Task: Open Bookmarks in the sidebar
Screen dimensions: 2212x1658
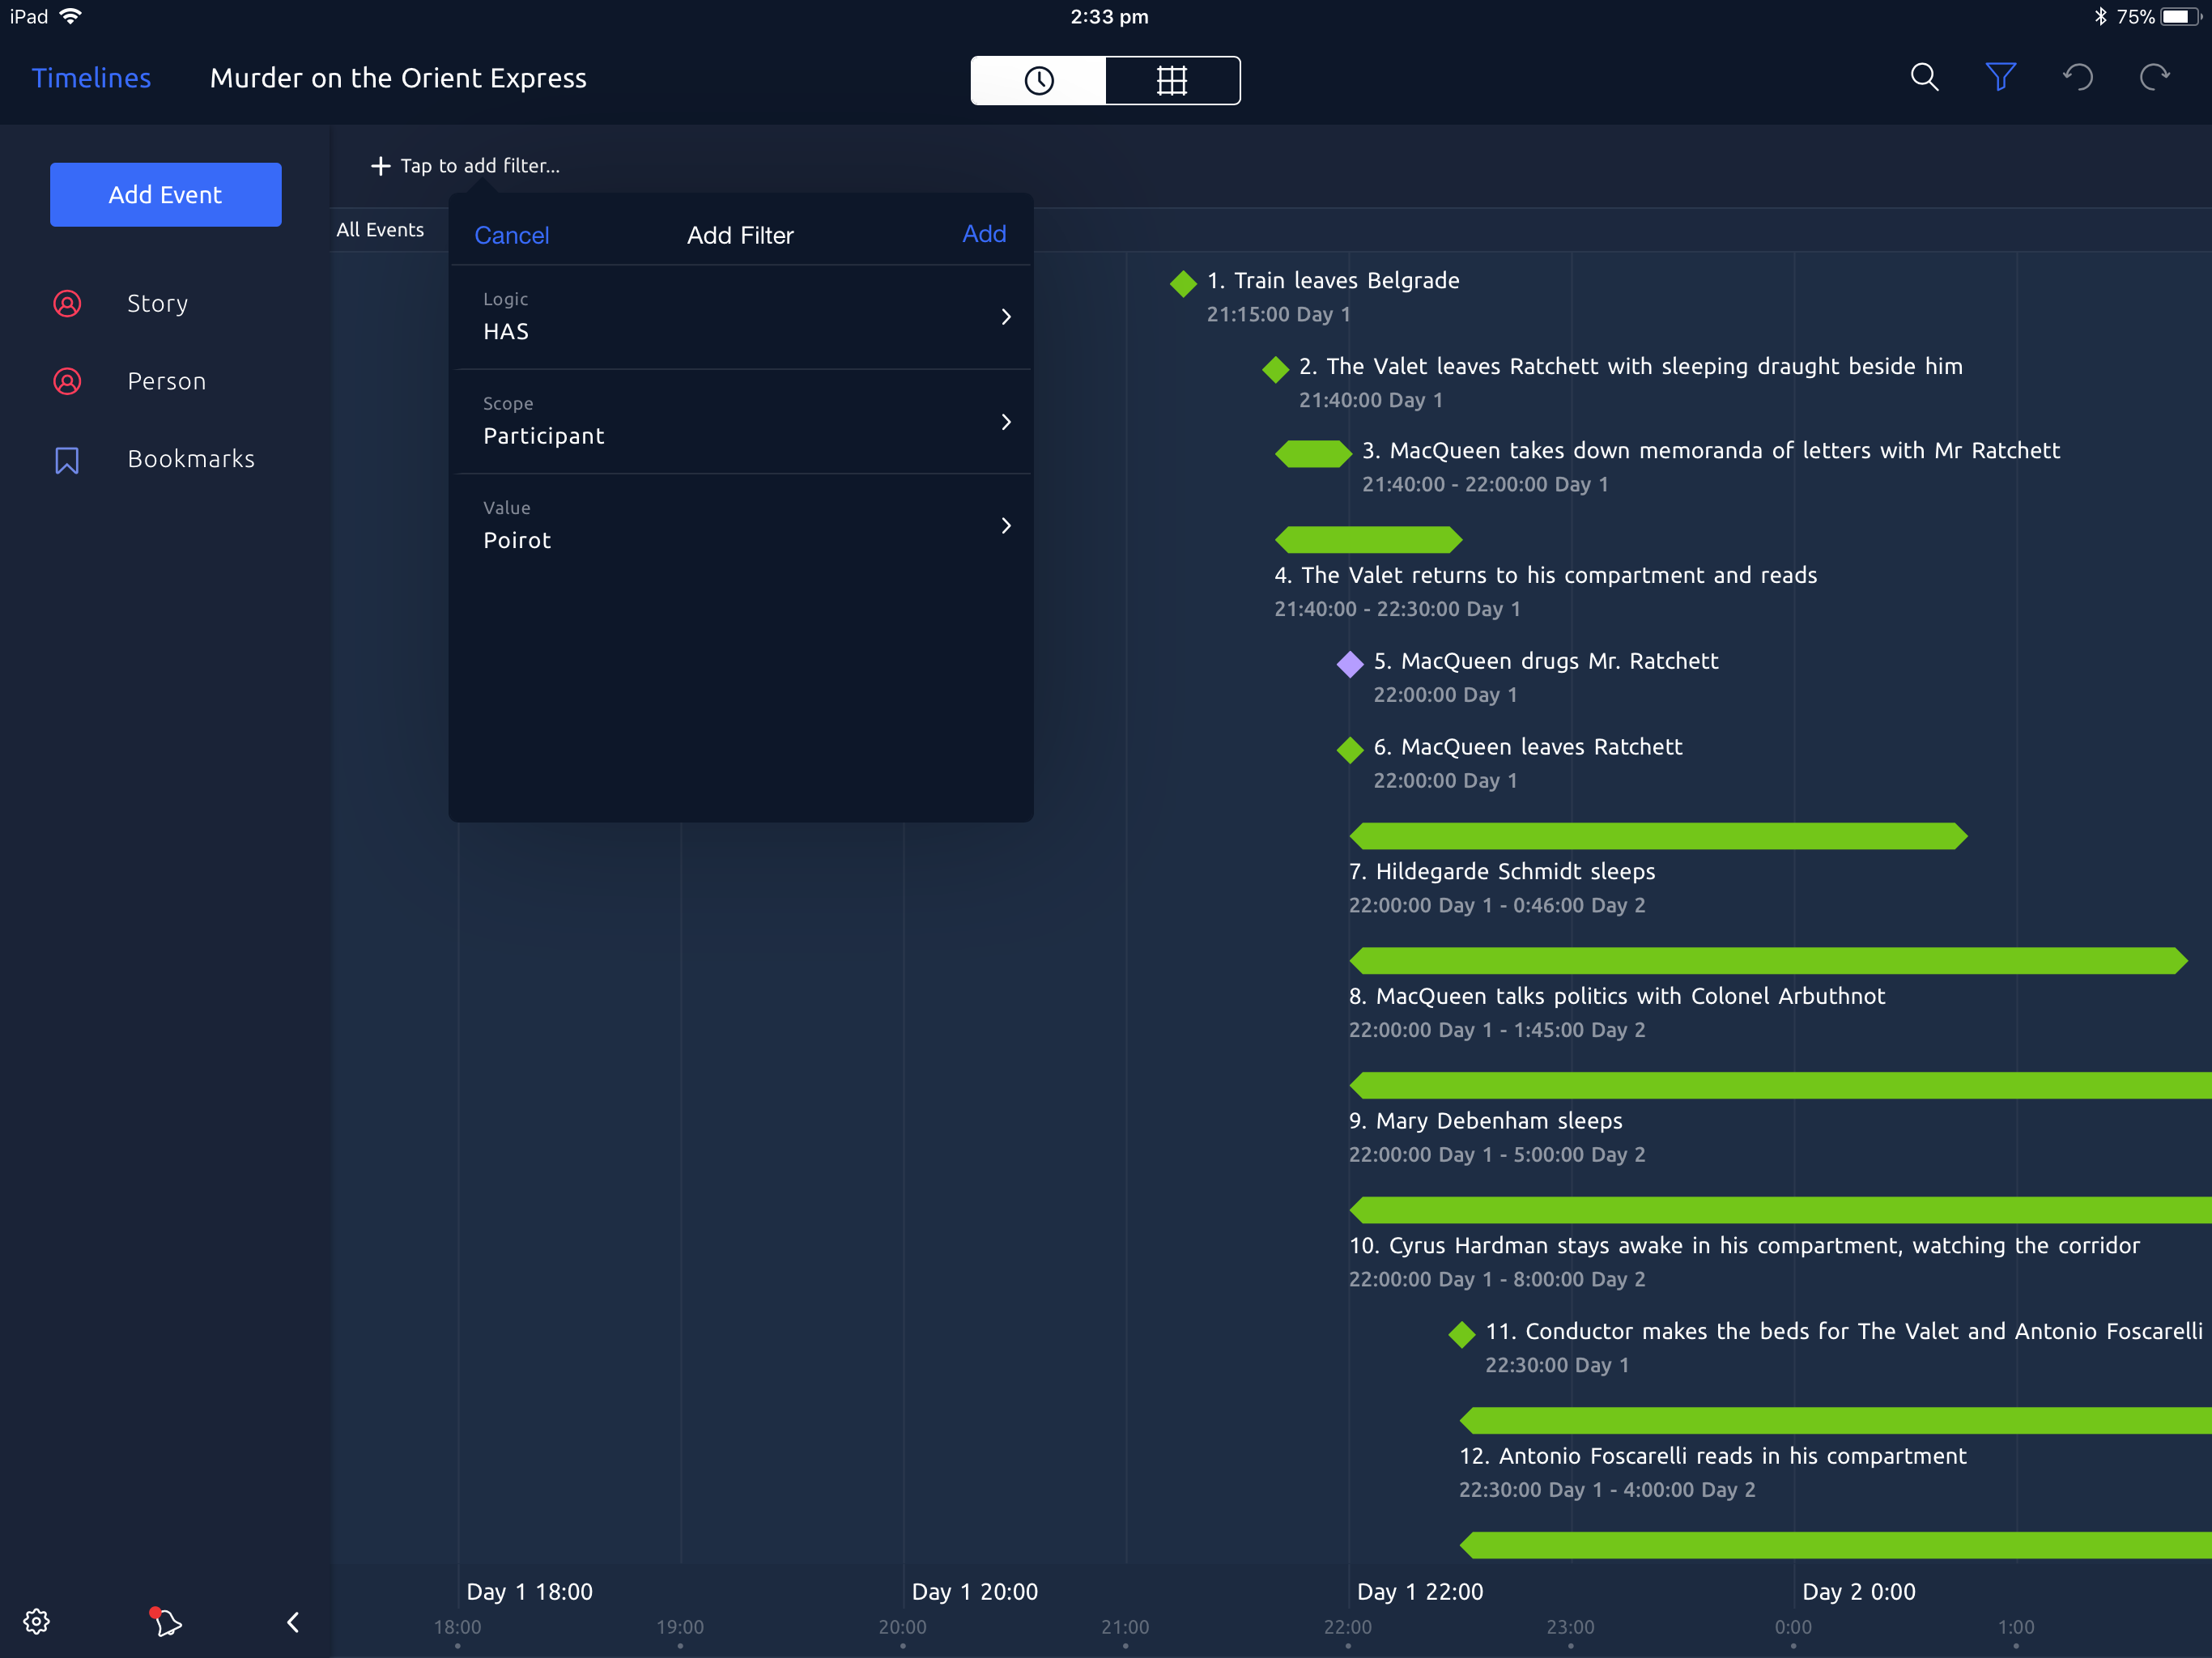Action: coord(191,459)
